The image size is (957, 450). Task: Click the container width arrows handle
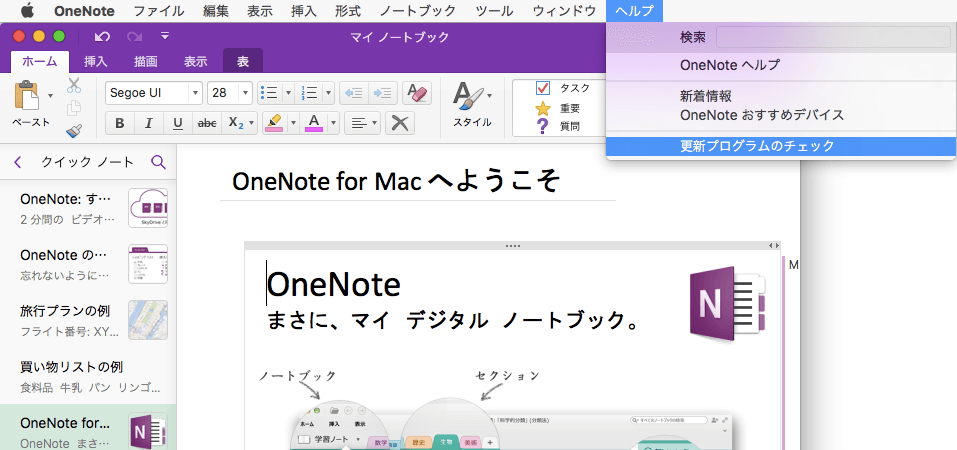click(x=775, y=246)
